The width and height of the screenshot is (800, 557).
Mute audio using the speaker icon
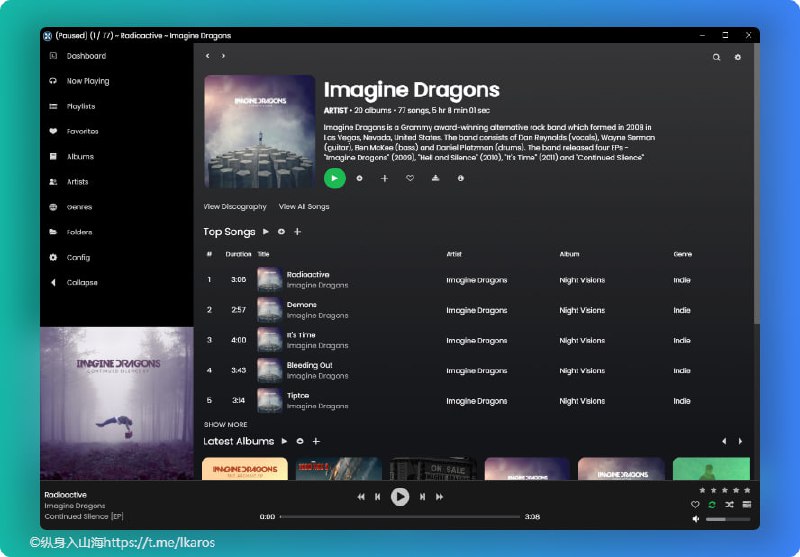pos(696,519)
